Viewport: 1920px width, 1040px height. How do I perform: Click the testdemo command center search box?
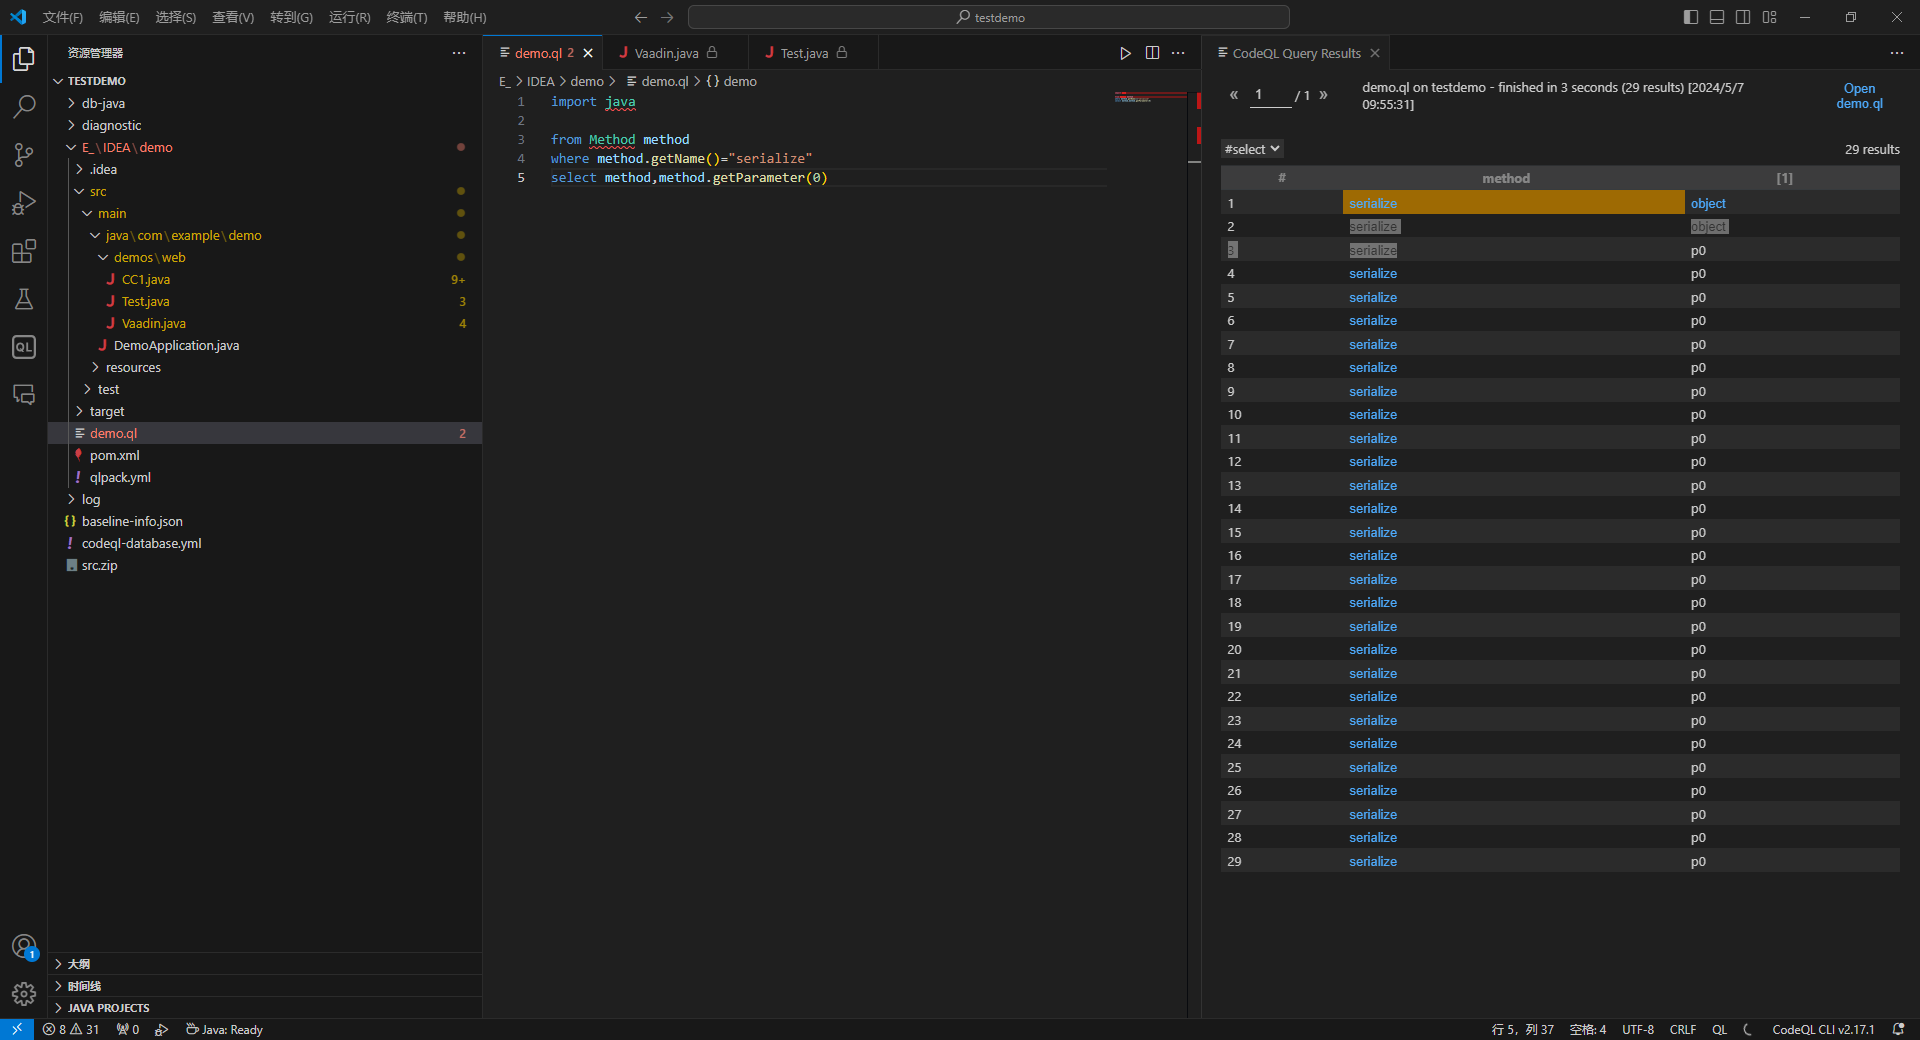989,17
